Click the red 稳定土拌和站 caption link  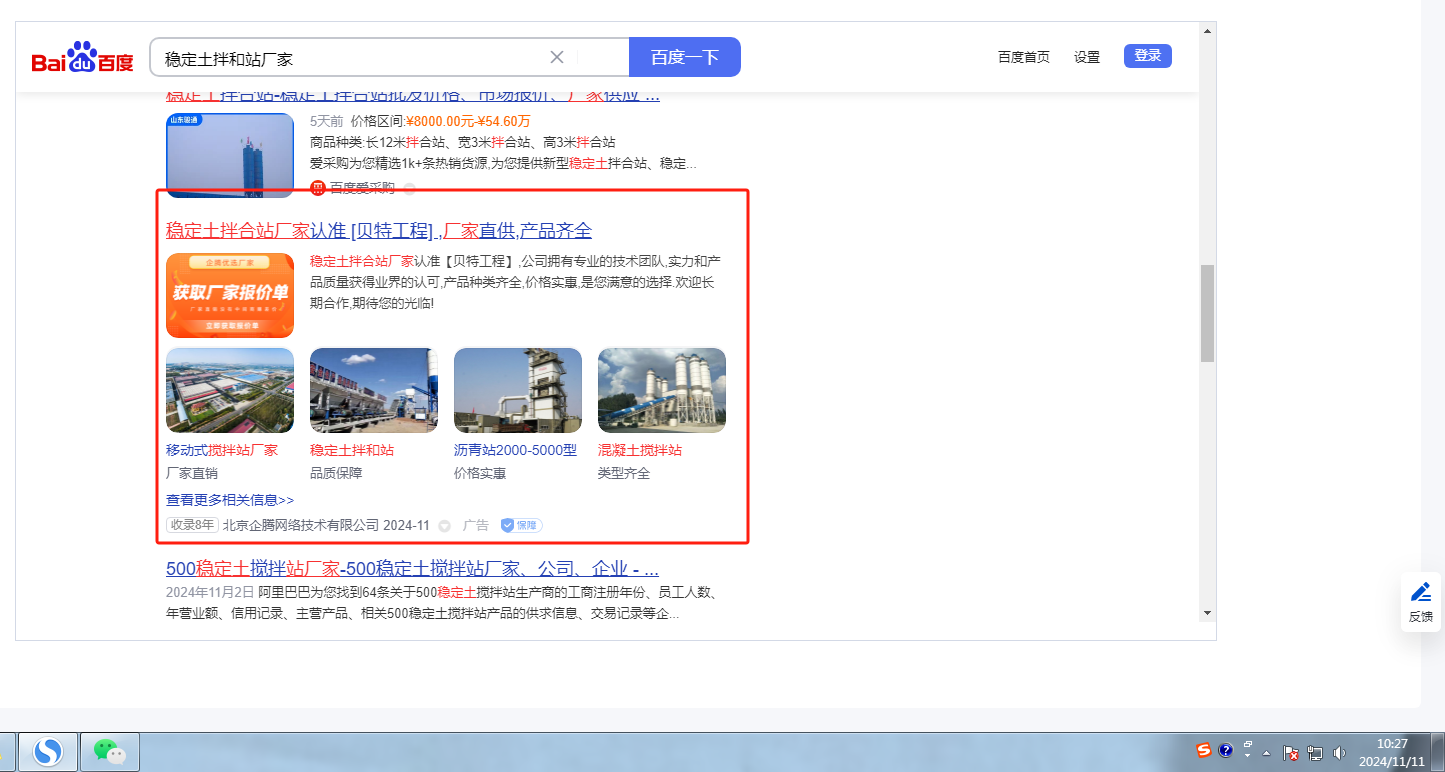point(352,450)
